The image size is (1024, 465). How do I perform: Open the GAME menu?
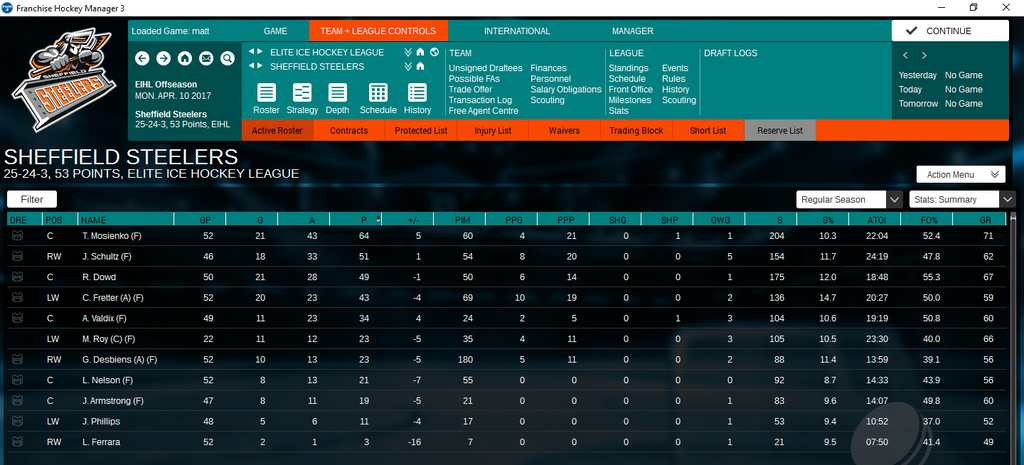[276, 31]
